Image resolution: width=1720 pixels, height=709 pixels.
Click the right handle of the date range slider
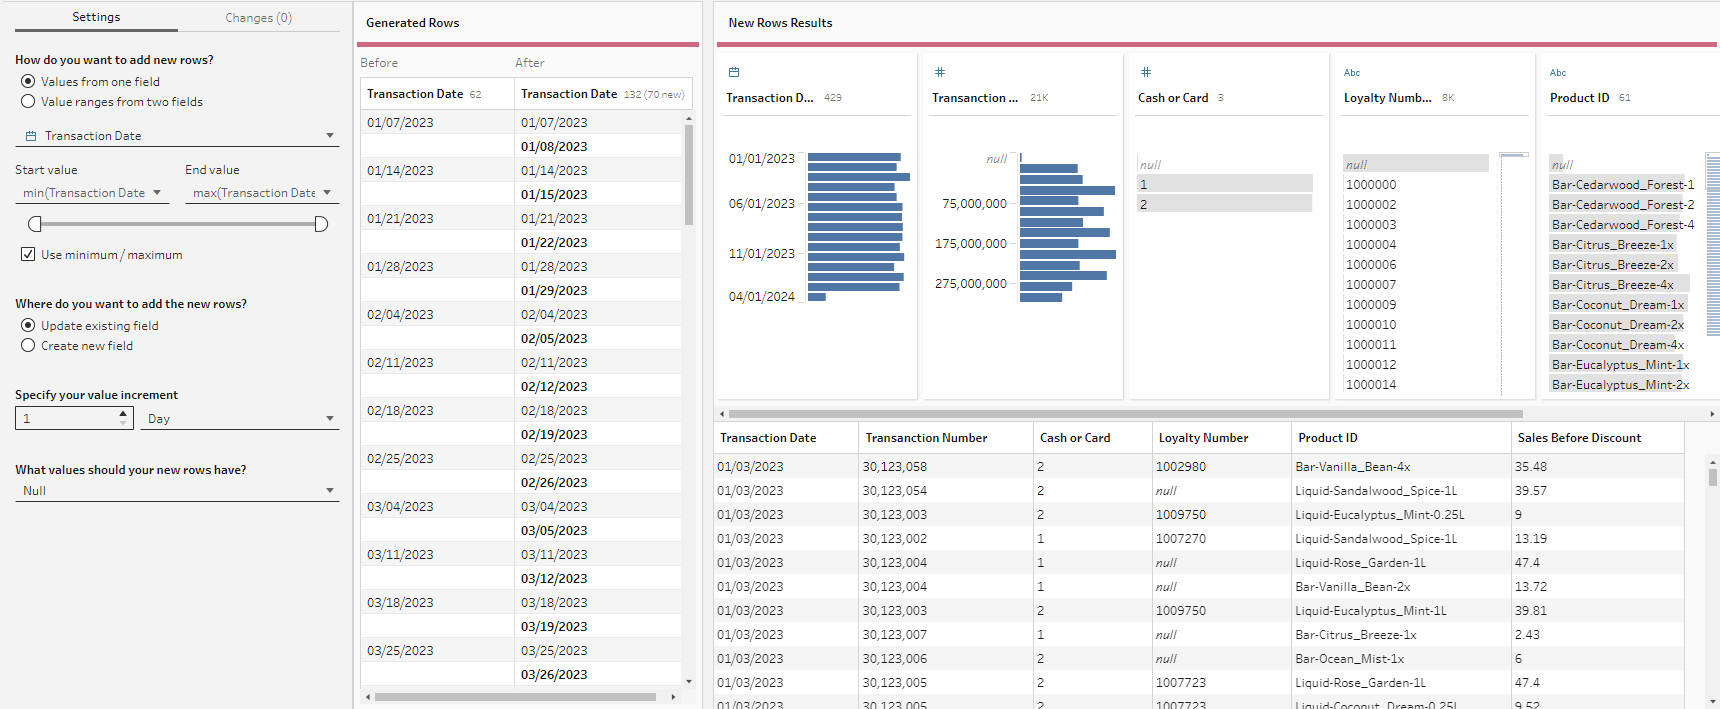pyautogui.click(x=321, y=224)
